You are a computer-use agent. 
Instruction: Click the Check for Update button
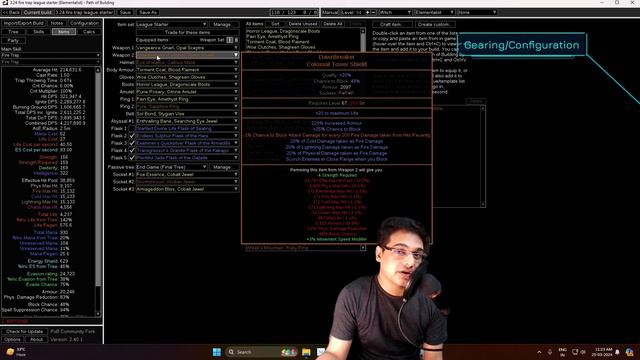click(24, 332)
